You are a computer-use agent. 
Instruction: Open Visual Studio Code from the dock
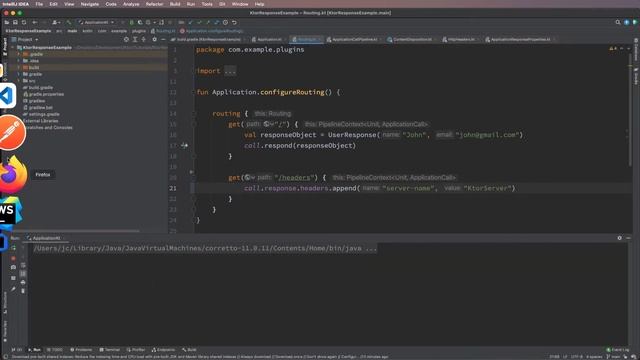(7, 96)
